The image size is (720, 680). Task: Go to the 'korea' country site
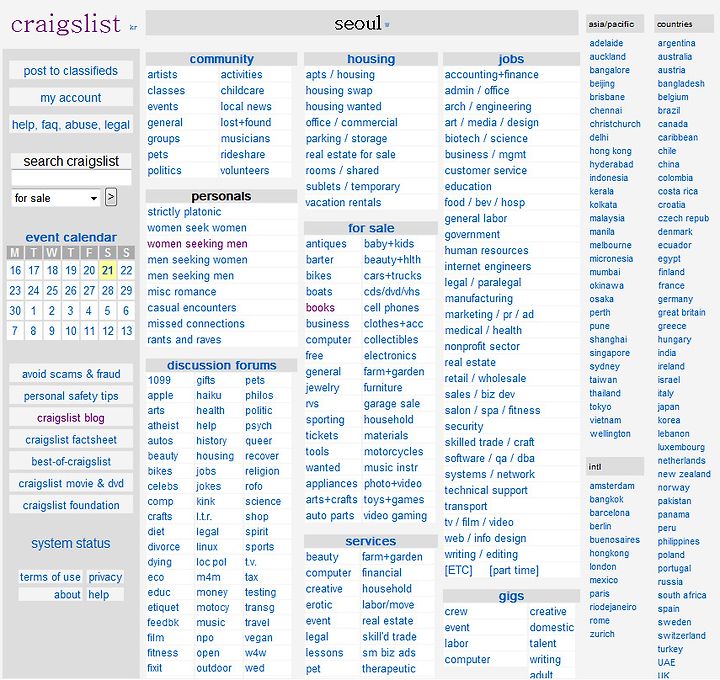(669, 420)
